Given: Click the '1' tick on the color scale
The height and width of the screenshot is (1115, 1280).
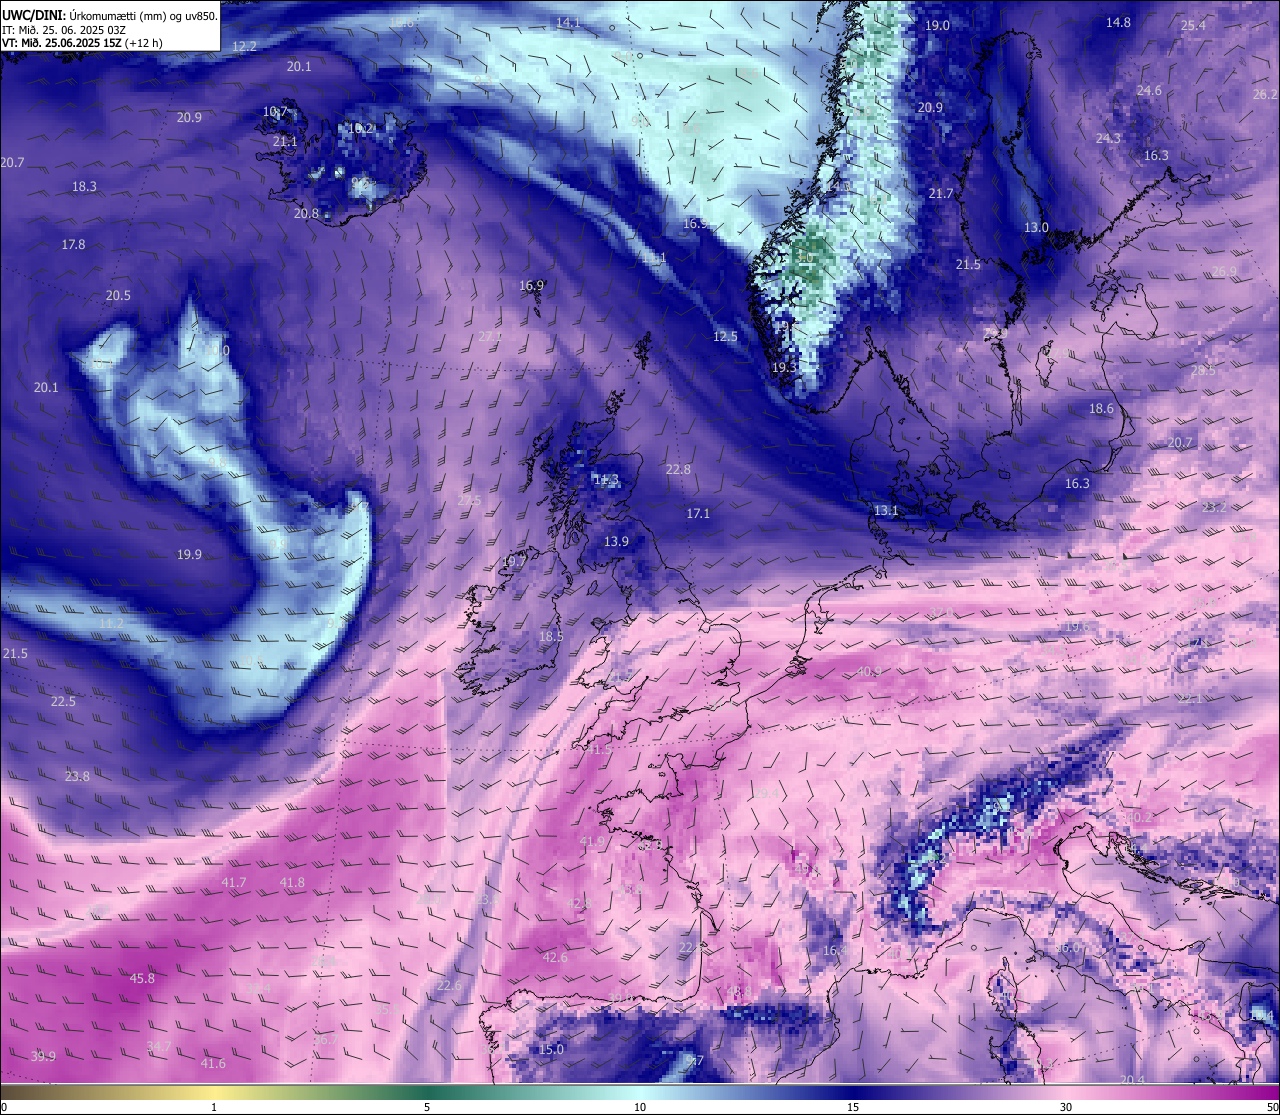Looking at the screenshot, I should point(214,1107).
